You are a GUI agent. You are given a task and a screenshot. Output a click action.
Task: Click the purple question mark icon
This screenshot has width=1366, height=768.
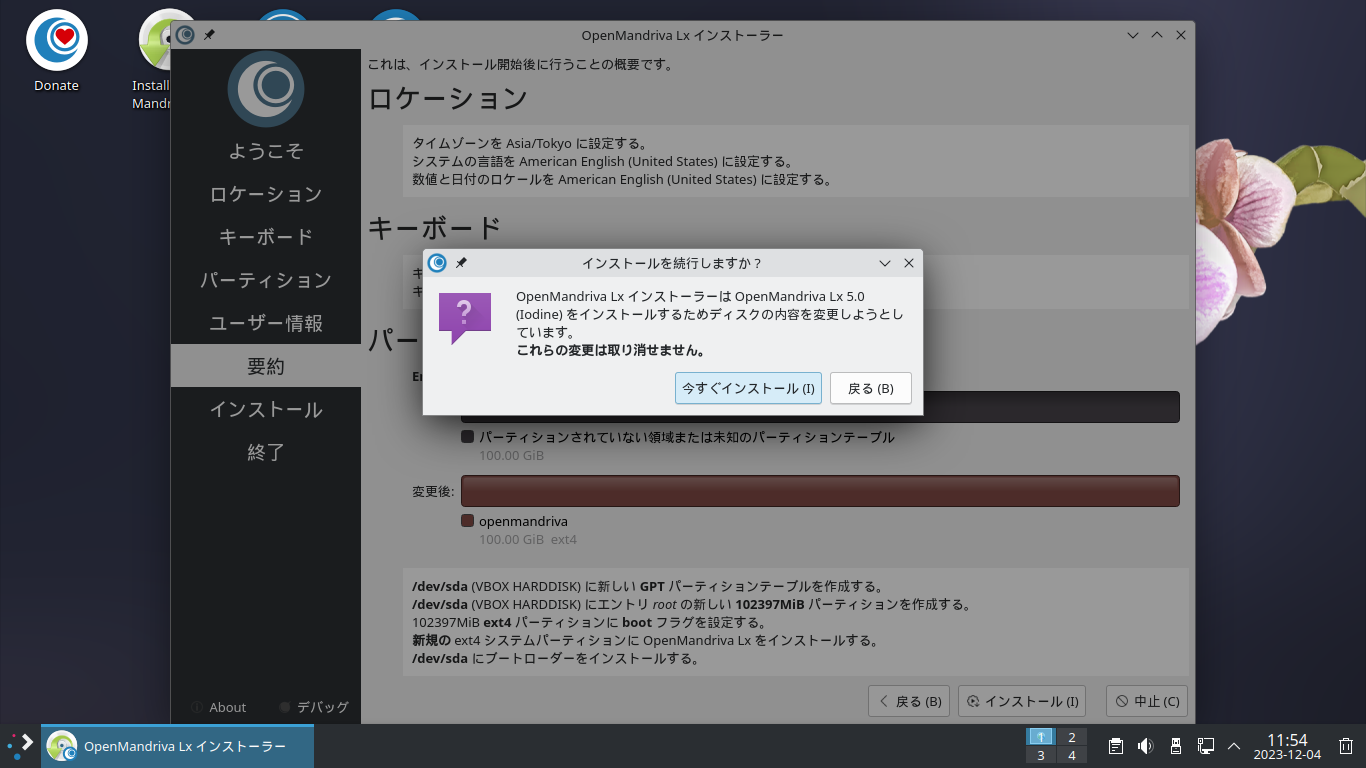[x=465, y=319]
